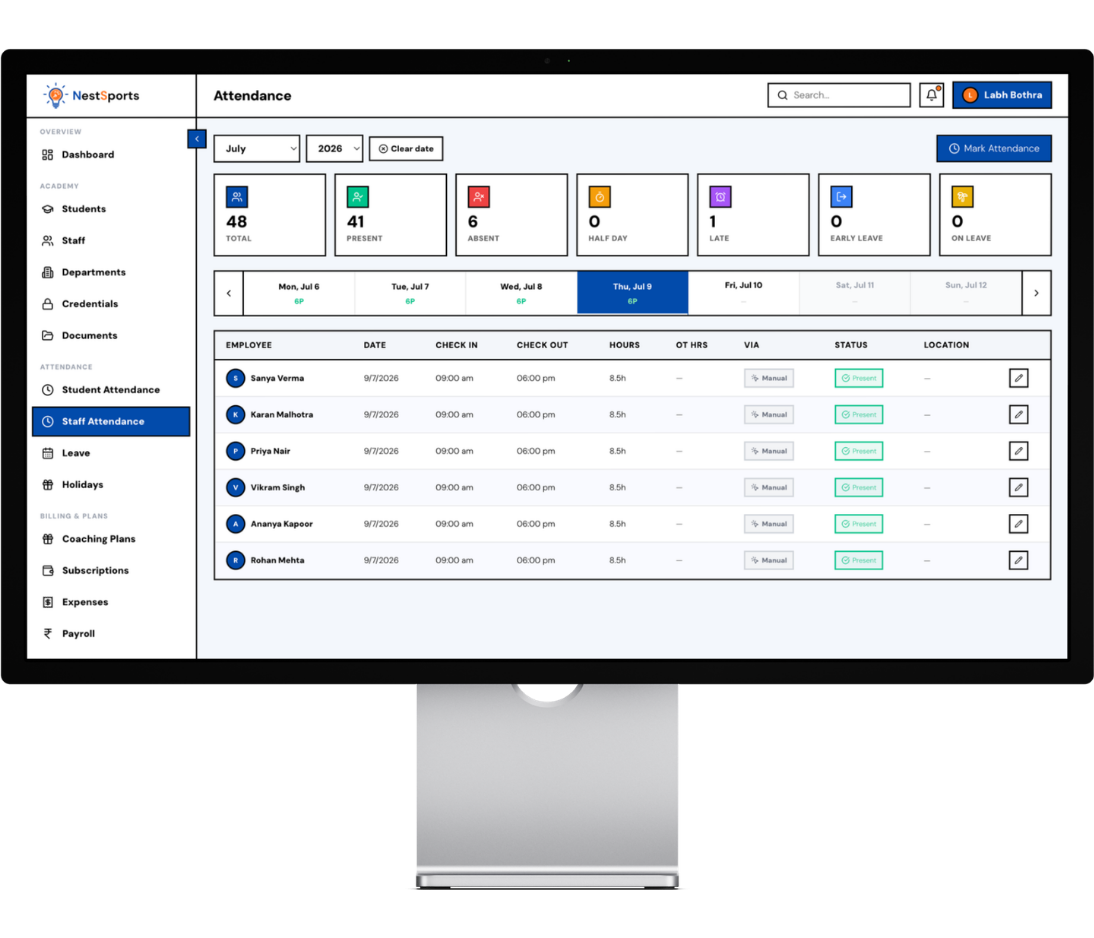The image size is (1094, 938).
Task: Edit Vikram Singh's attendance record
Action: [x=1018, y=487]
